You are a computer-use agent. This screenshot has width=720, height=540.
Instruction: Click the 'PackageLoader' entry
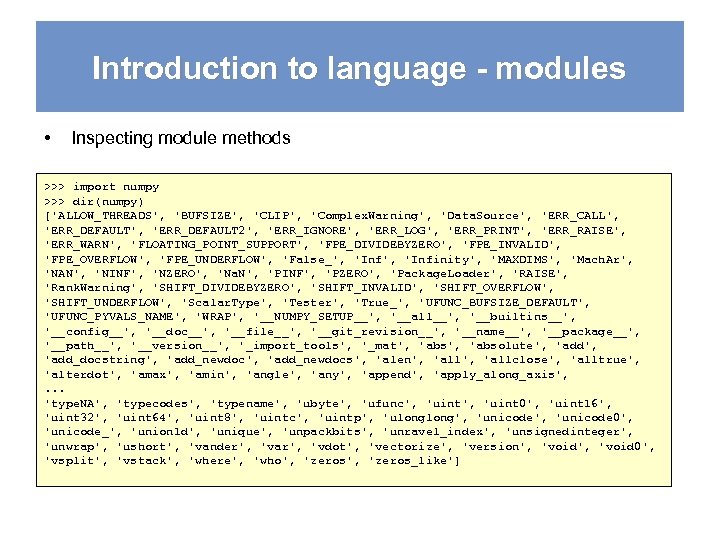[x=444, y=274]
